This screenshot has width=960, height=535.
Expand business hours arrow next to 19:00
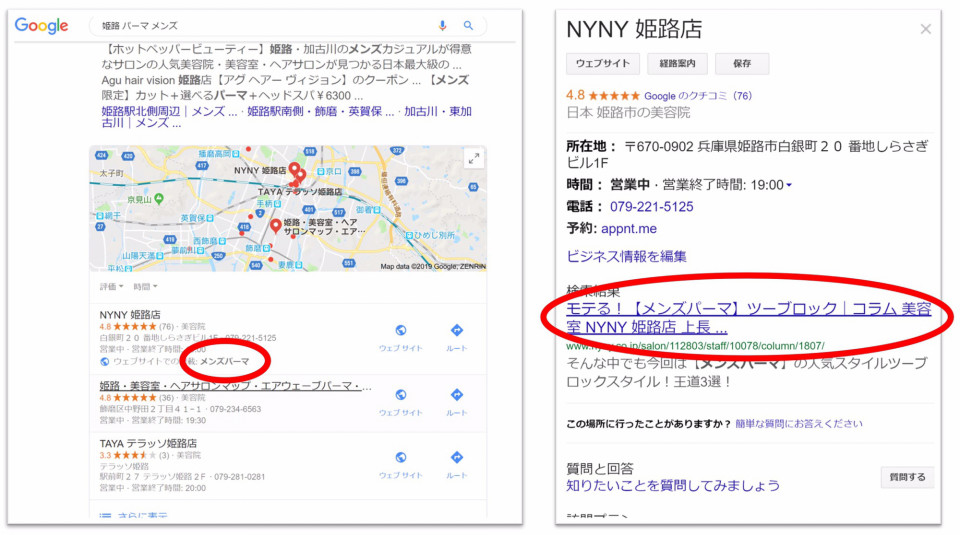click(x=789, y=185)
